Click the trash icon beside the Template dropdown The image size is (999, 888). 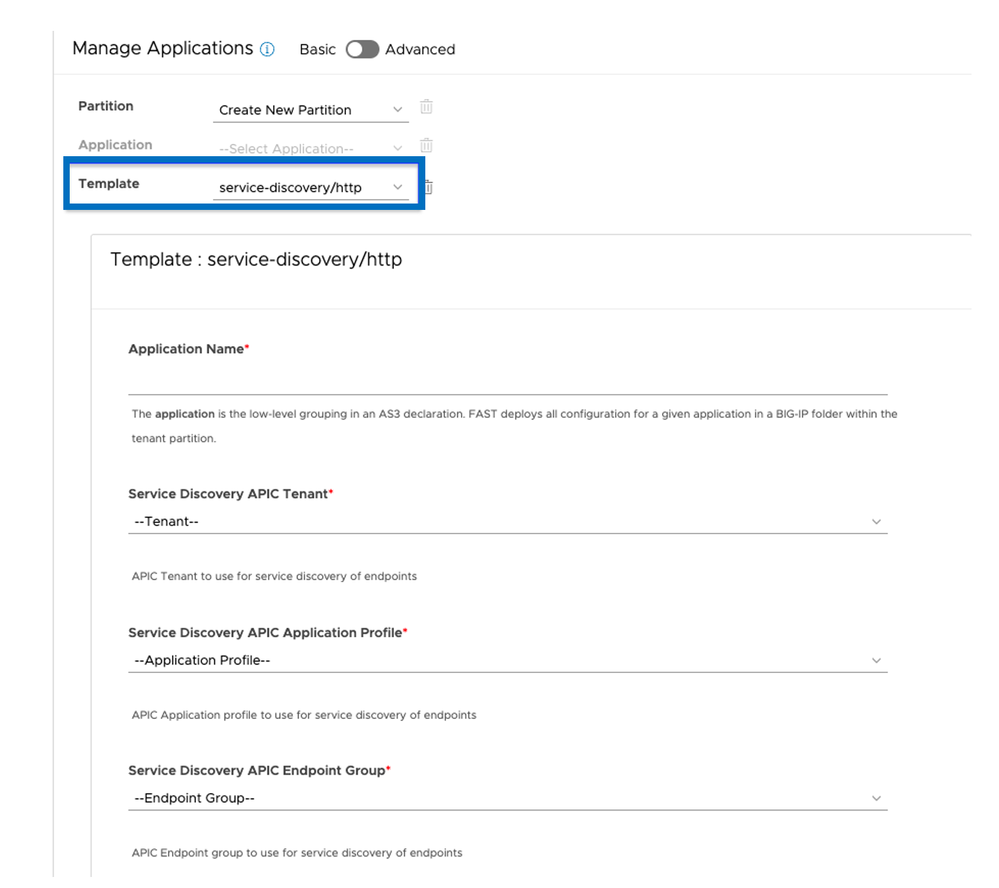coord(428,187)
